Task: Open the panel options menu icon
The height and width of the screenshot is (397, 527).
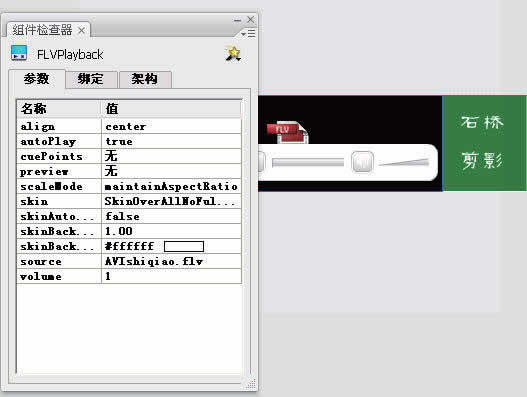Action: click(249, 34)
